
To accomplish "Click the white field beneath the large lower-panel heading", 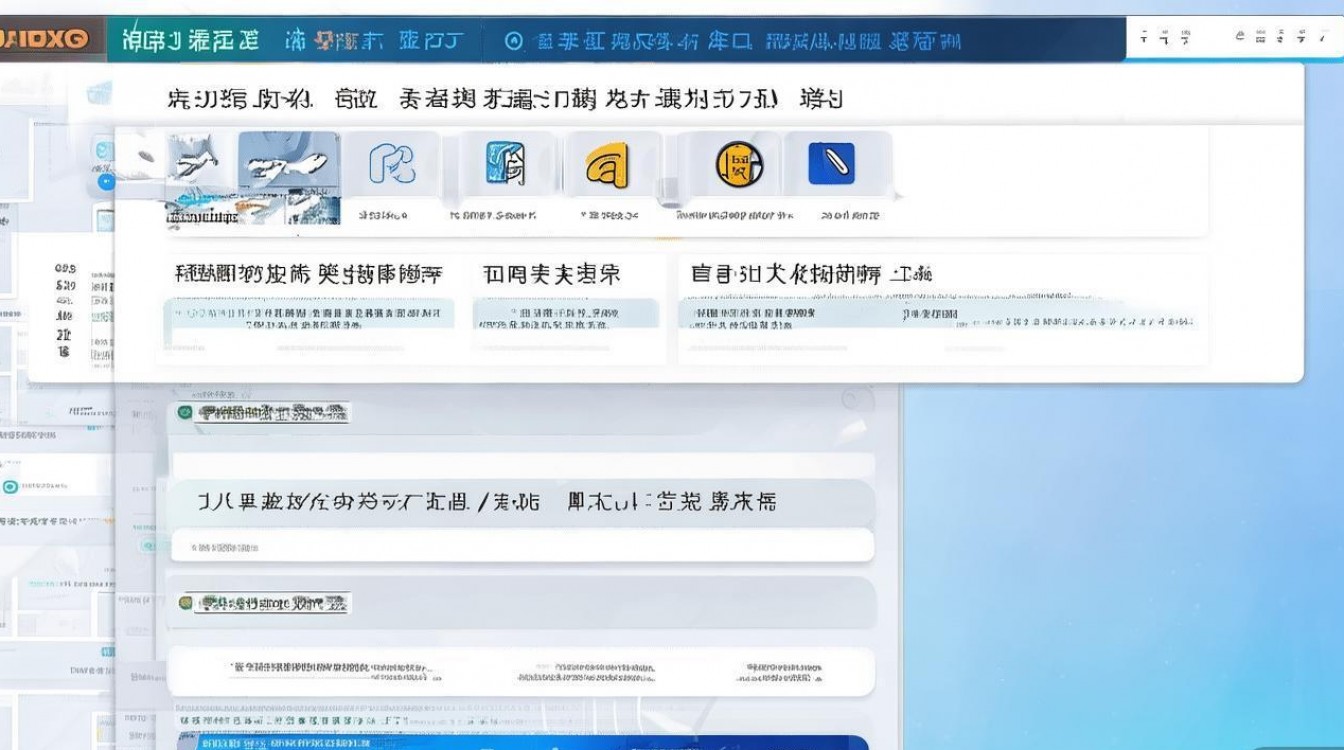I will tap(521, 546).
